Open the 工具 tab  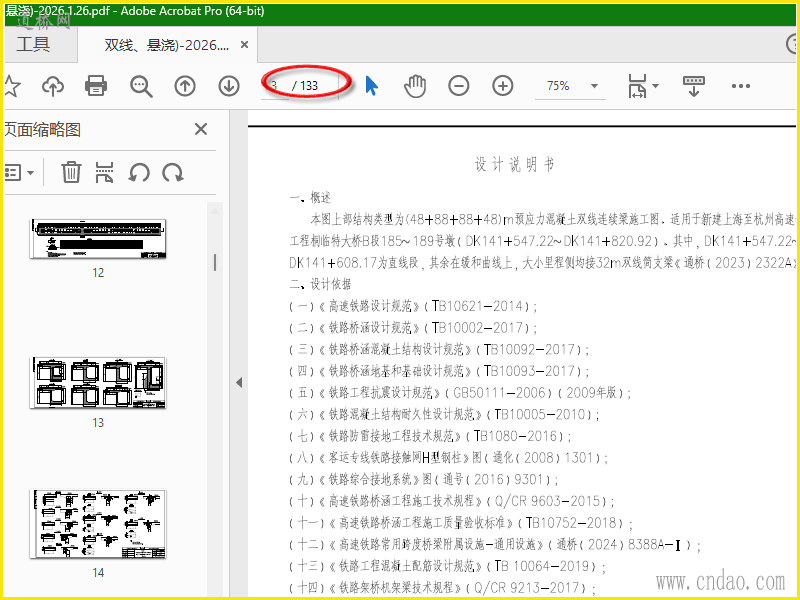pyautogui.click(x=34, y=44)
